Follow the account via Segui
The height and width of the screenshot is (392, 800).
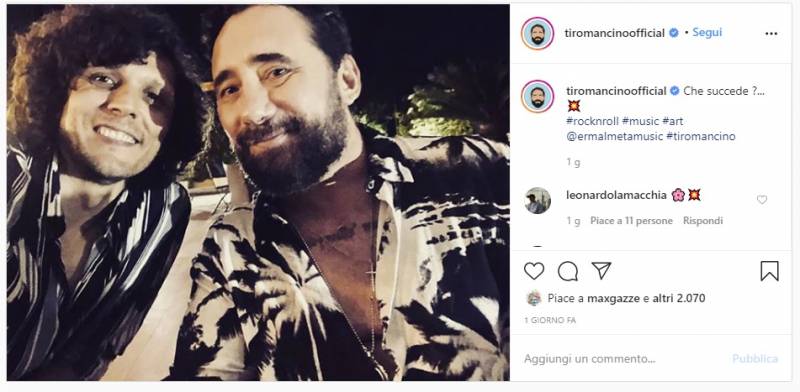[x=707, y=33]
